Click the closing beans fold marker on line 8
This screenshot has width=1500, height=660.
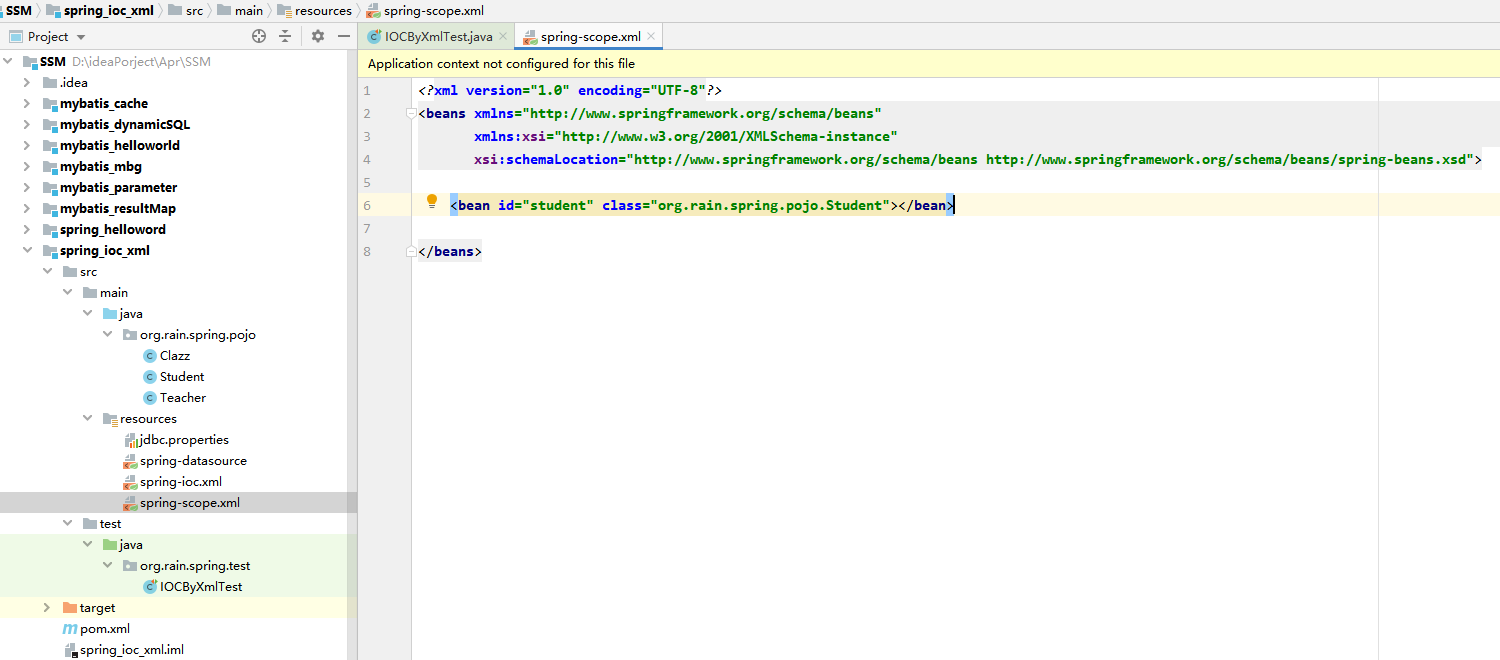411,252
